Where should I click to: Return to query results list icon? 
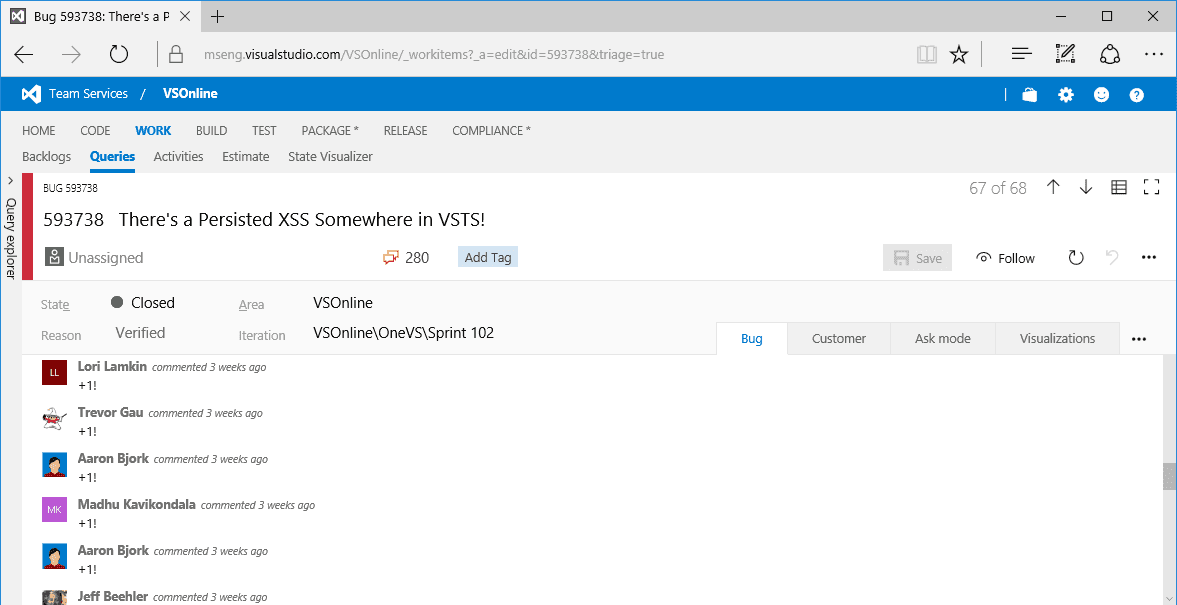point(1118,188)
